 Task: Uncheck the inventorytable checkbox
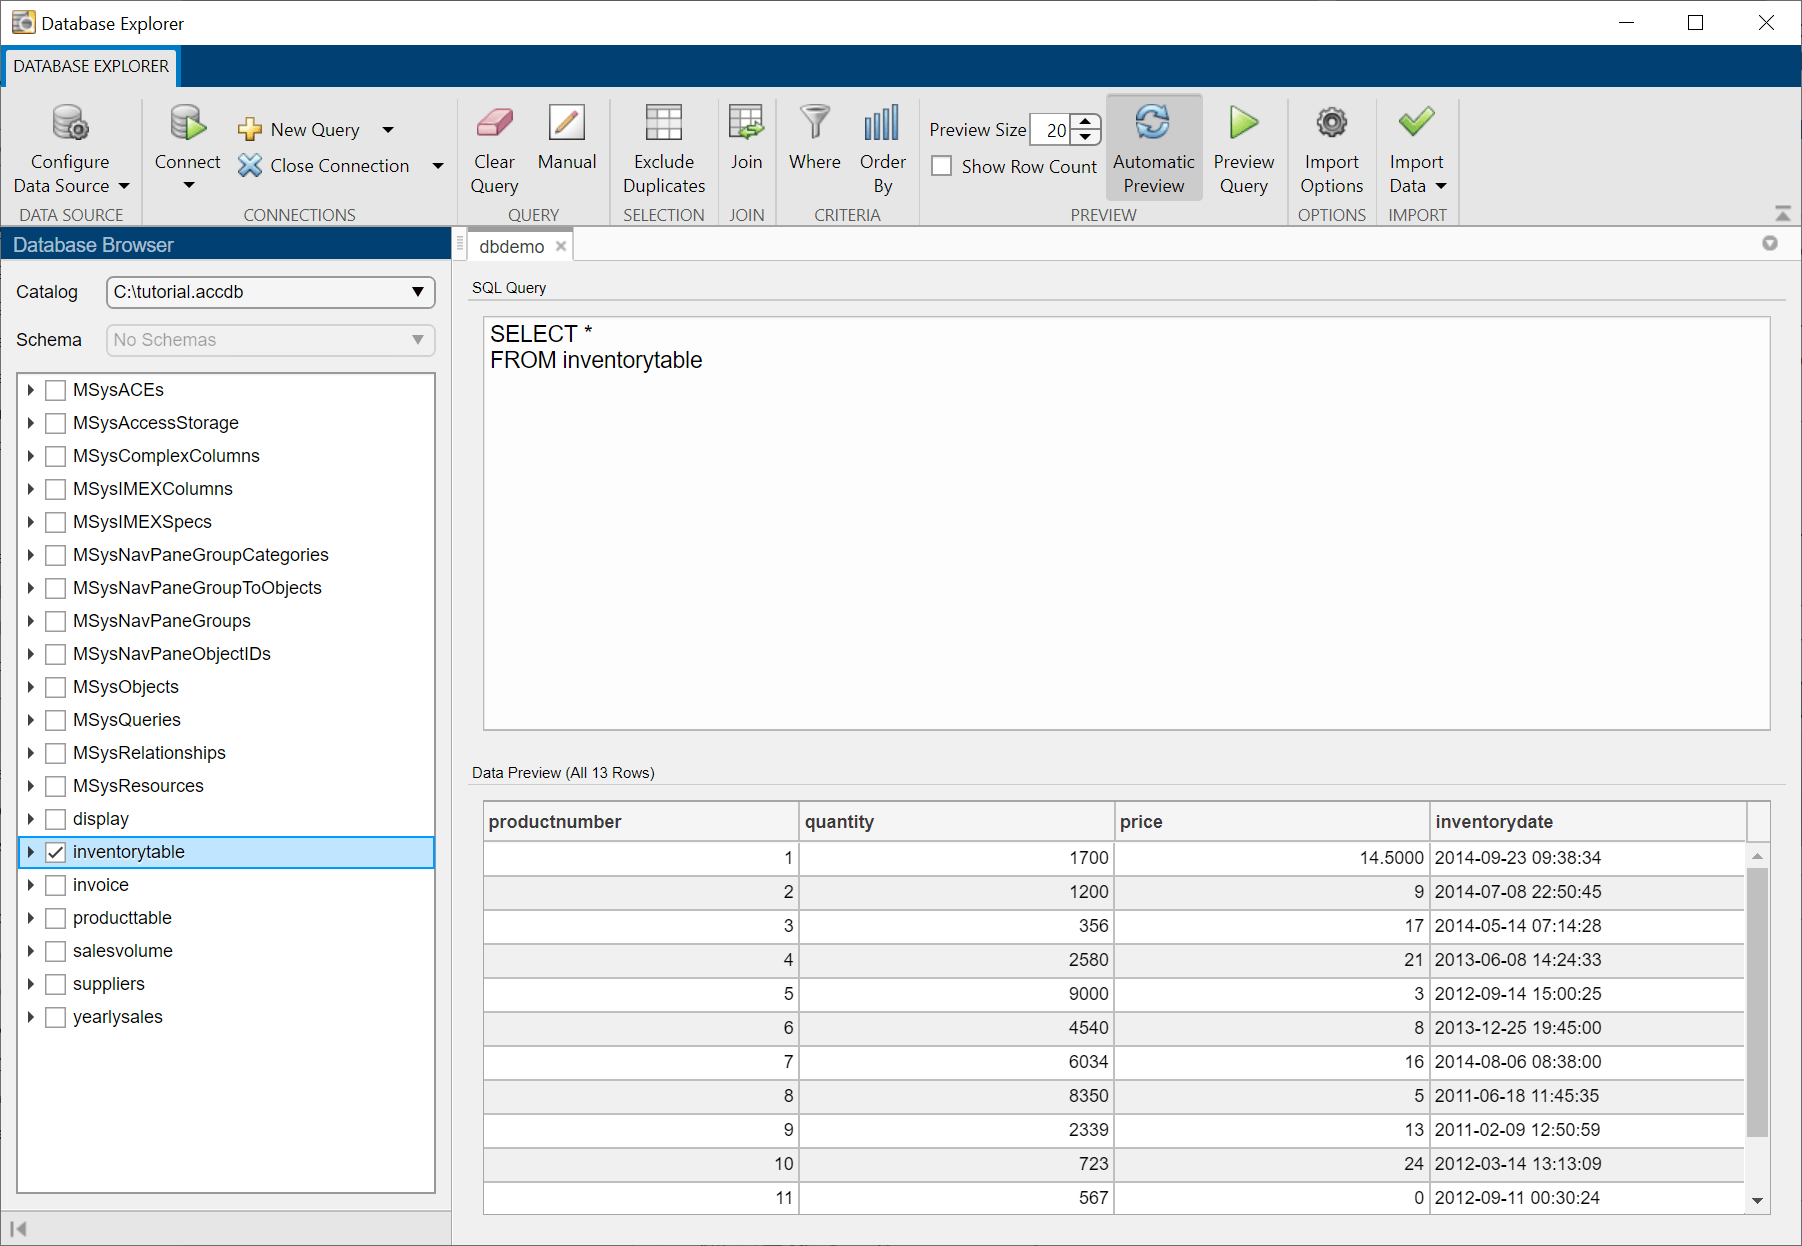click(56, 852)
